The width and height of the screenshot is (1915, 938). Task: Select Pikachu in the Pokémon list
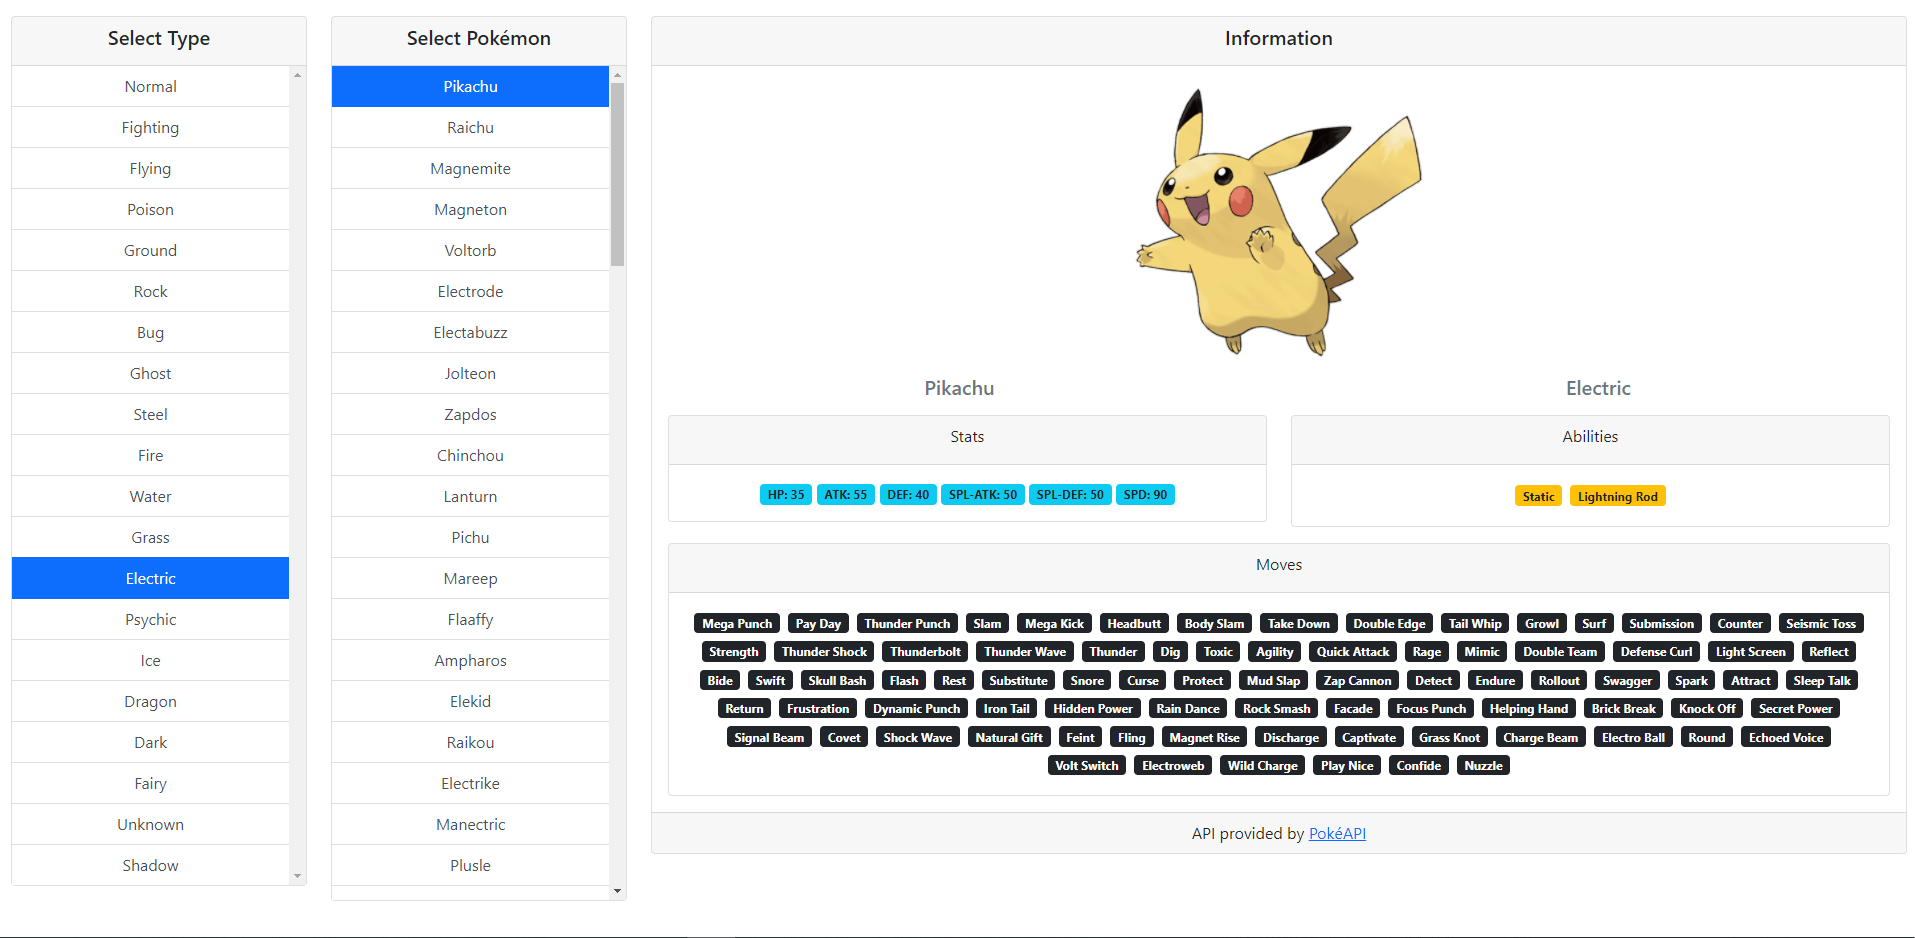click(x=470, y=86)
